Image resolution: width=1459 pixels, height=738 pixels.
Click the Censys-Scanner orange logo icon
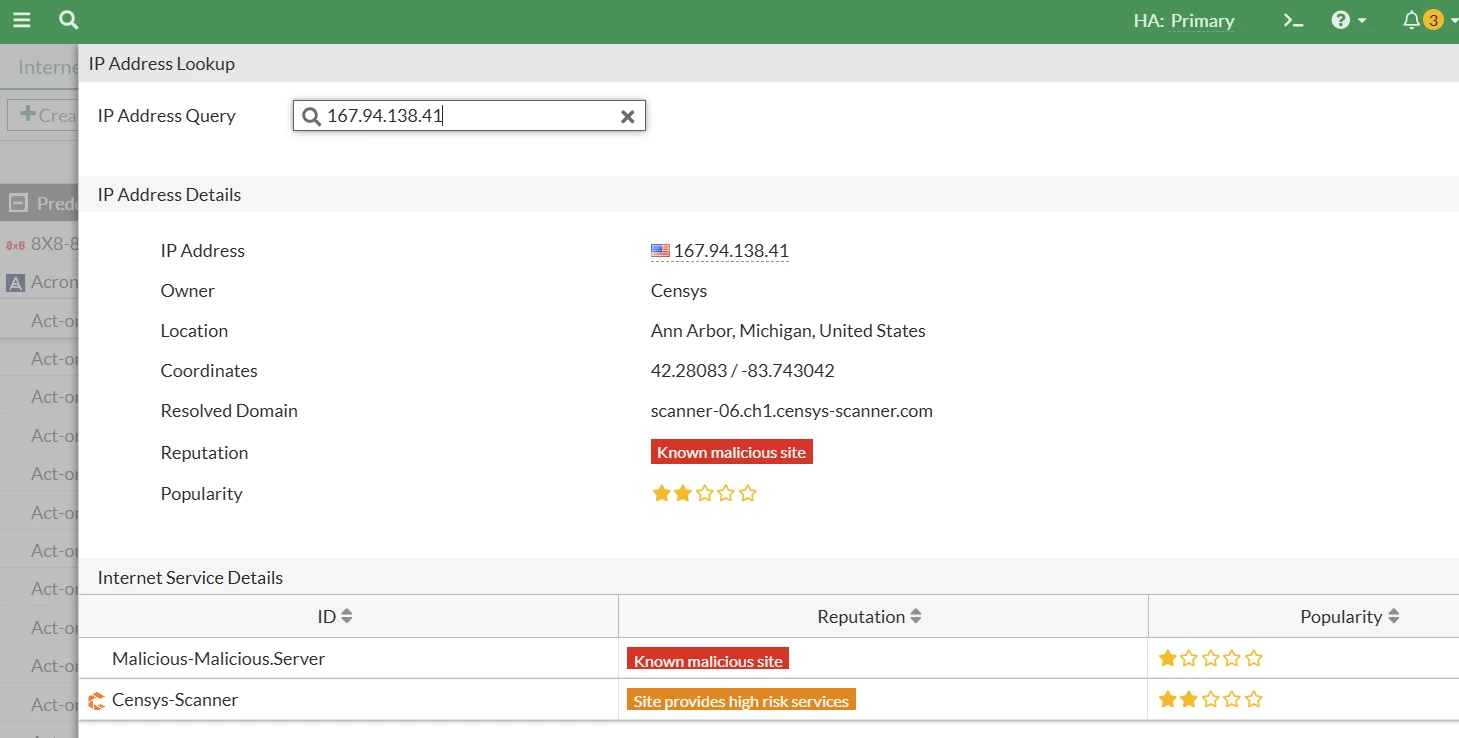pos(97,701)
